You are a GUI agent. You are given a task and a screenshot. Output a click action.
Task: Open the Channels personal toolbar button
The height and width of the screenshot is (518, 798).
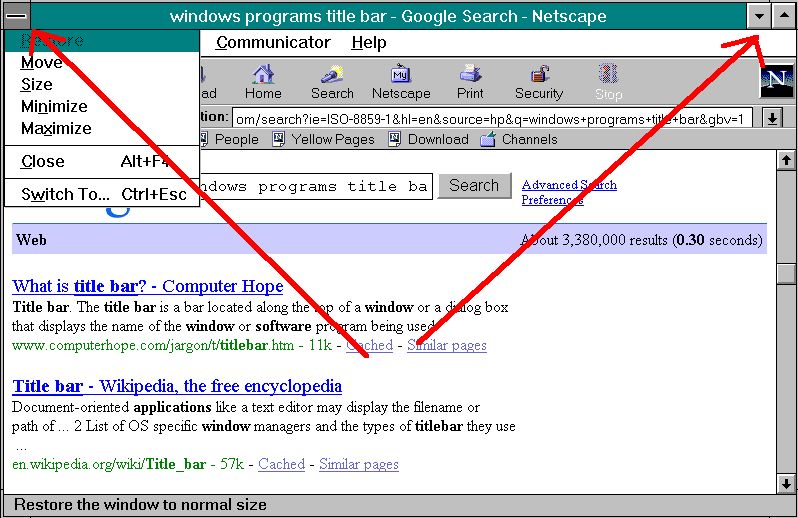[519, 139]
